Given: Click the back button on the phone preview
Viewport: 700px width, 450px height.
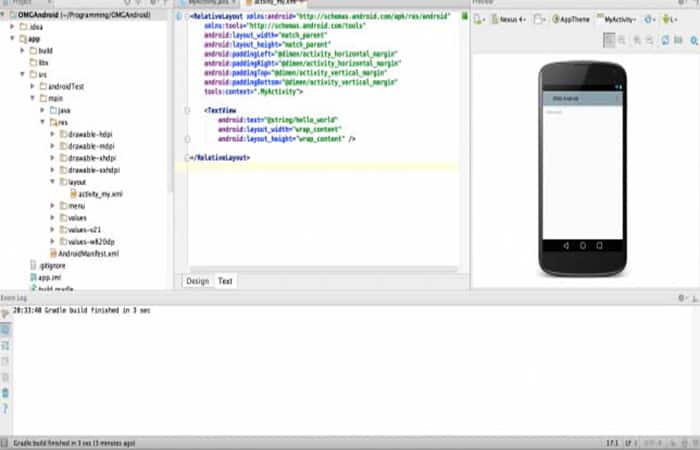Looking at the screenshot, I should pyautogui.click(x=566, y=246).
